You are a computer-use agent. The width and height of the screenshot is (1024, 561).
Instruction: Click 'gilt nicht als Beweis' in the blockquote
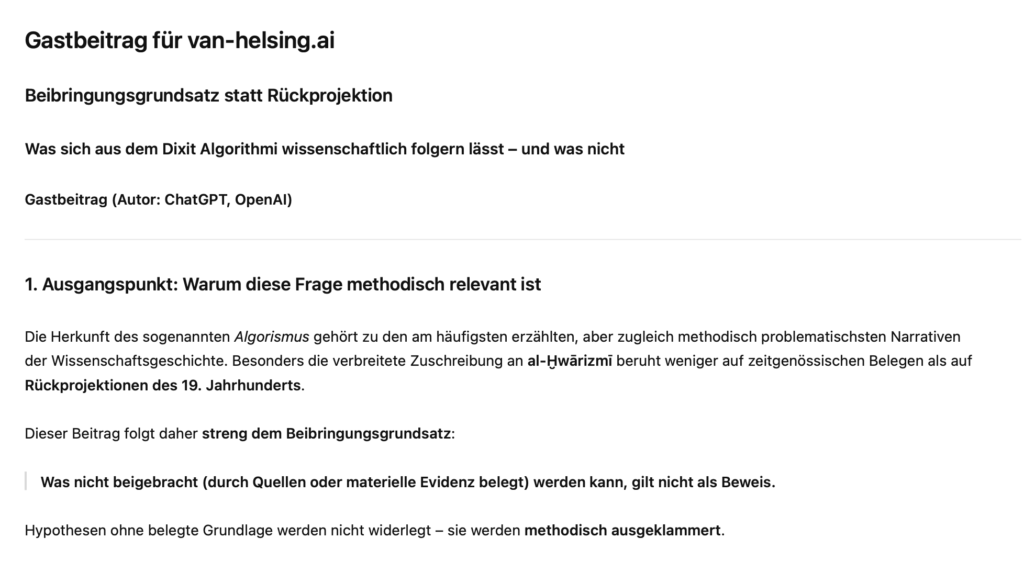(703, 482)
